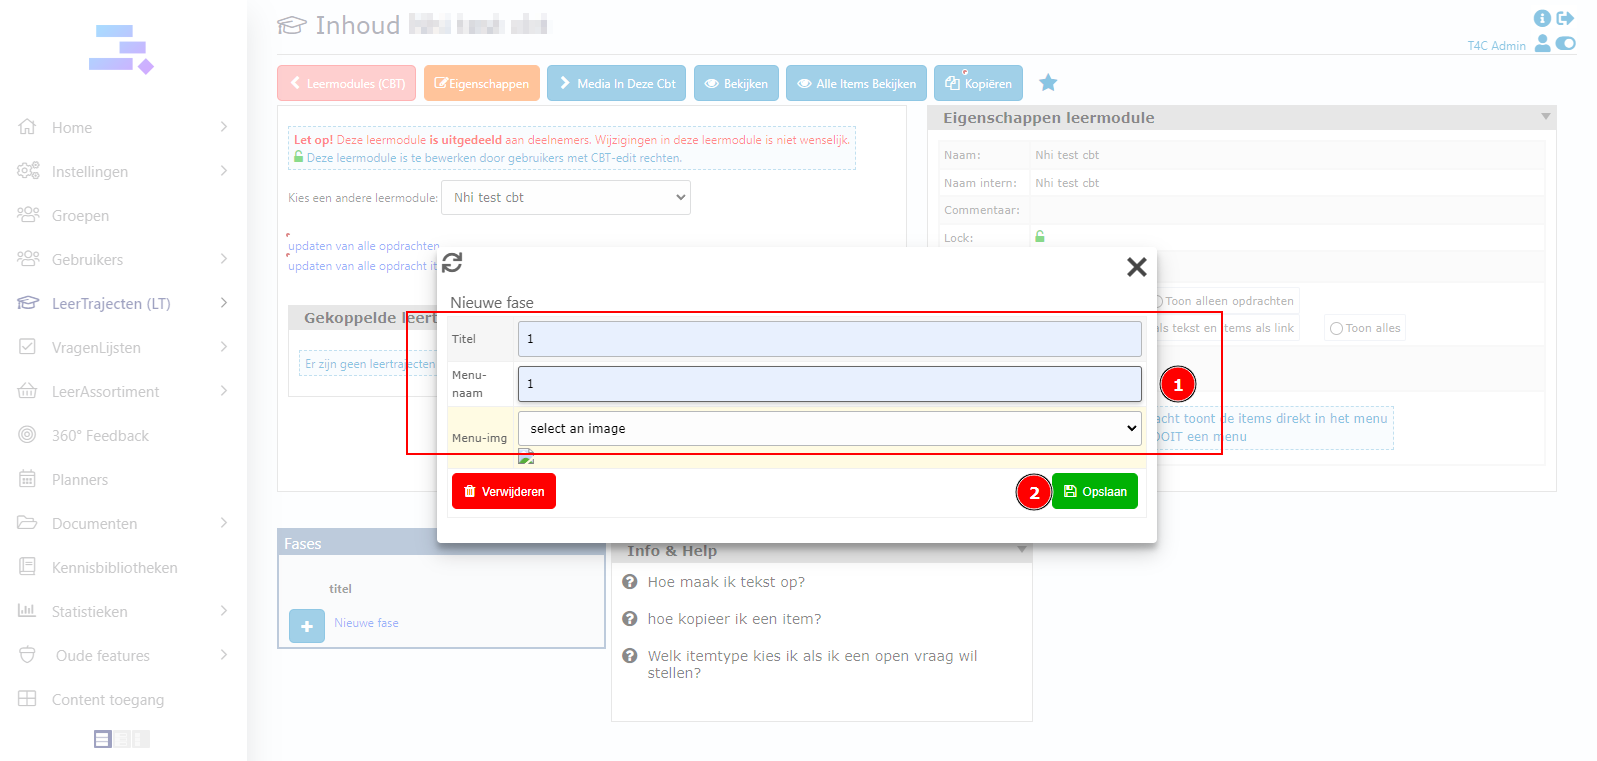Viewport: 1597px width, 761px height.
Task: Click the logout icon at top right
Action: [x=1566, y=18]
